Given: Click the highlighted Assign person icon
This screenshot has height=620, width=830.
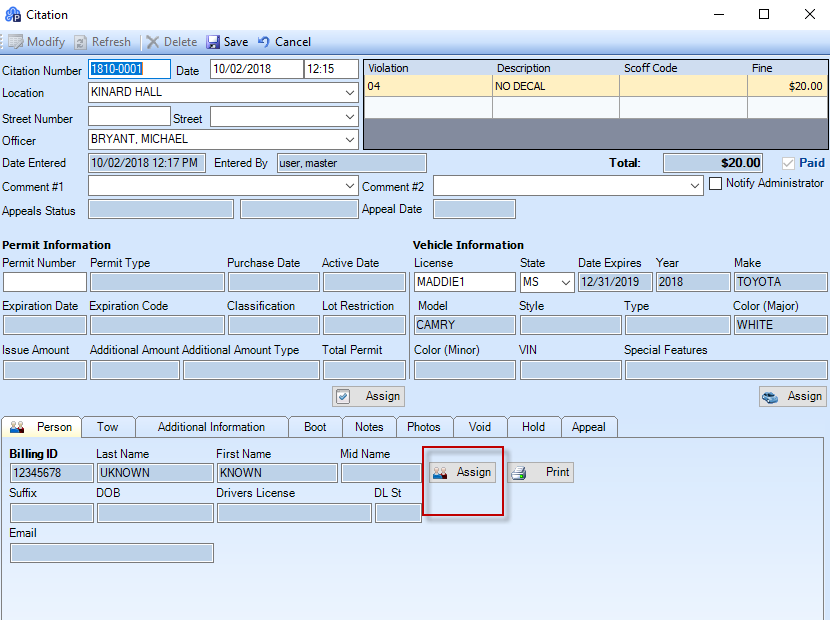Looking at the screenshot, I should point(462,472).
